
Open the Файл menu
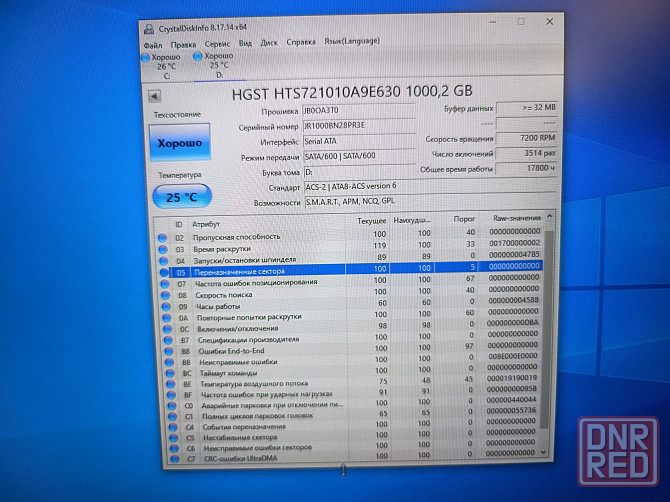click(153, 45)
